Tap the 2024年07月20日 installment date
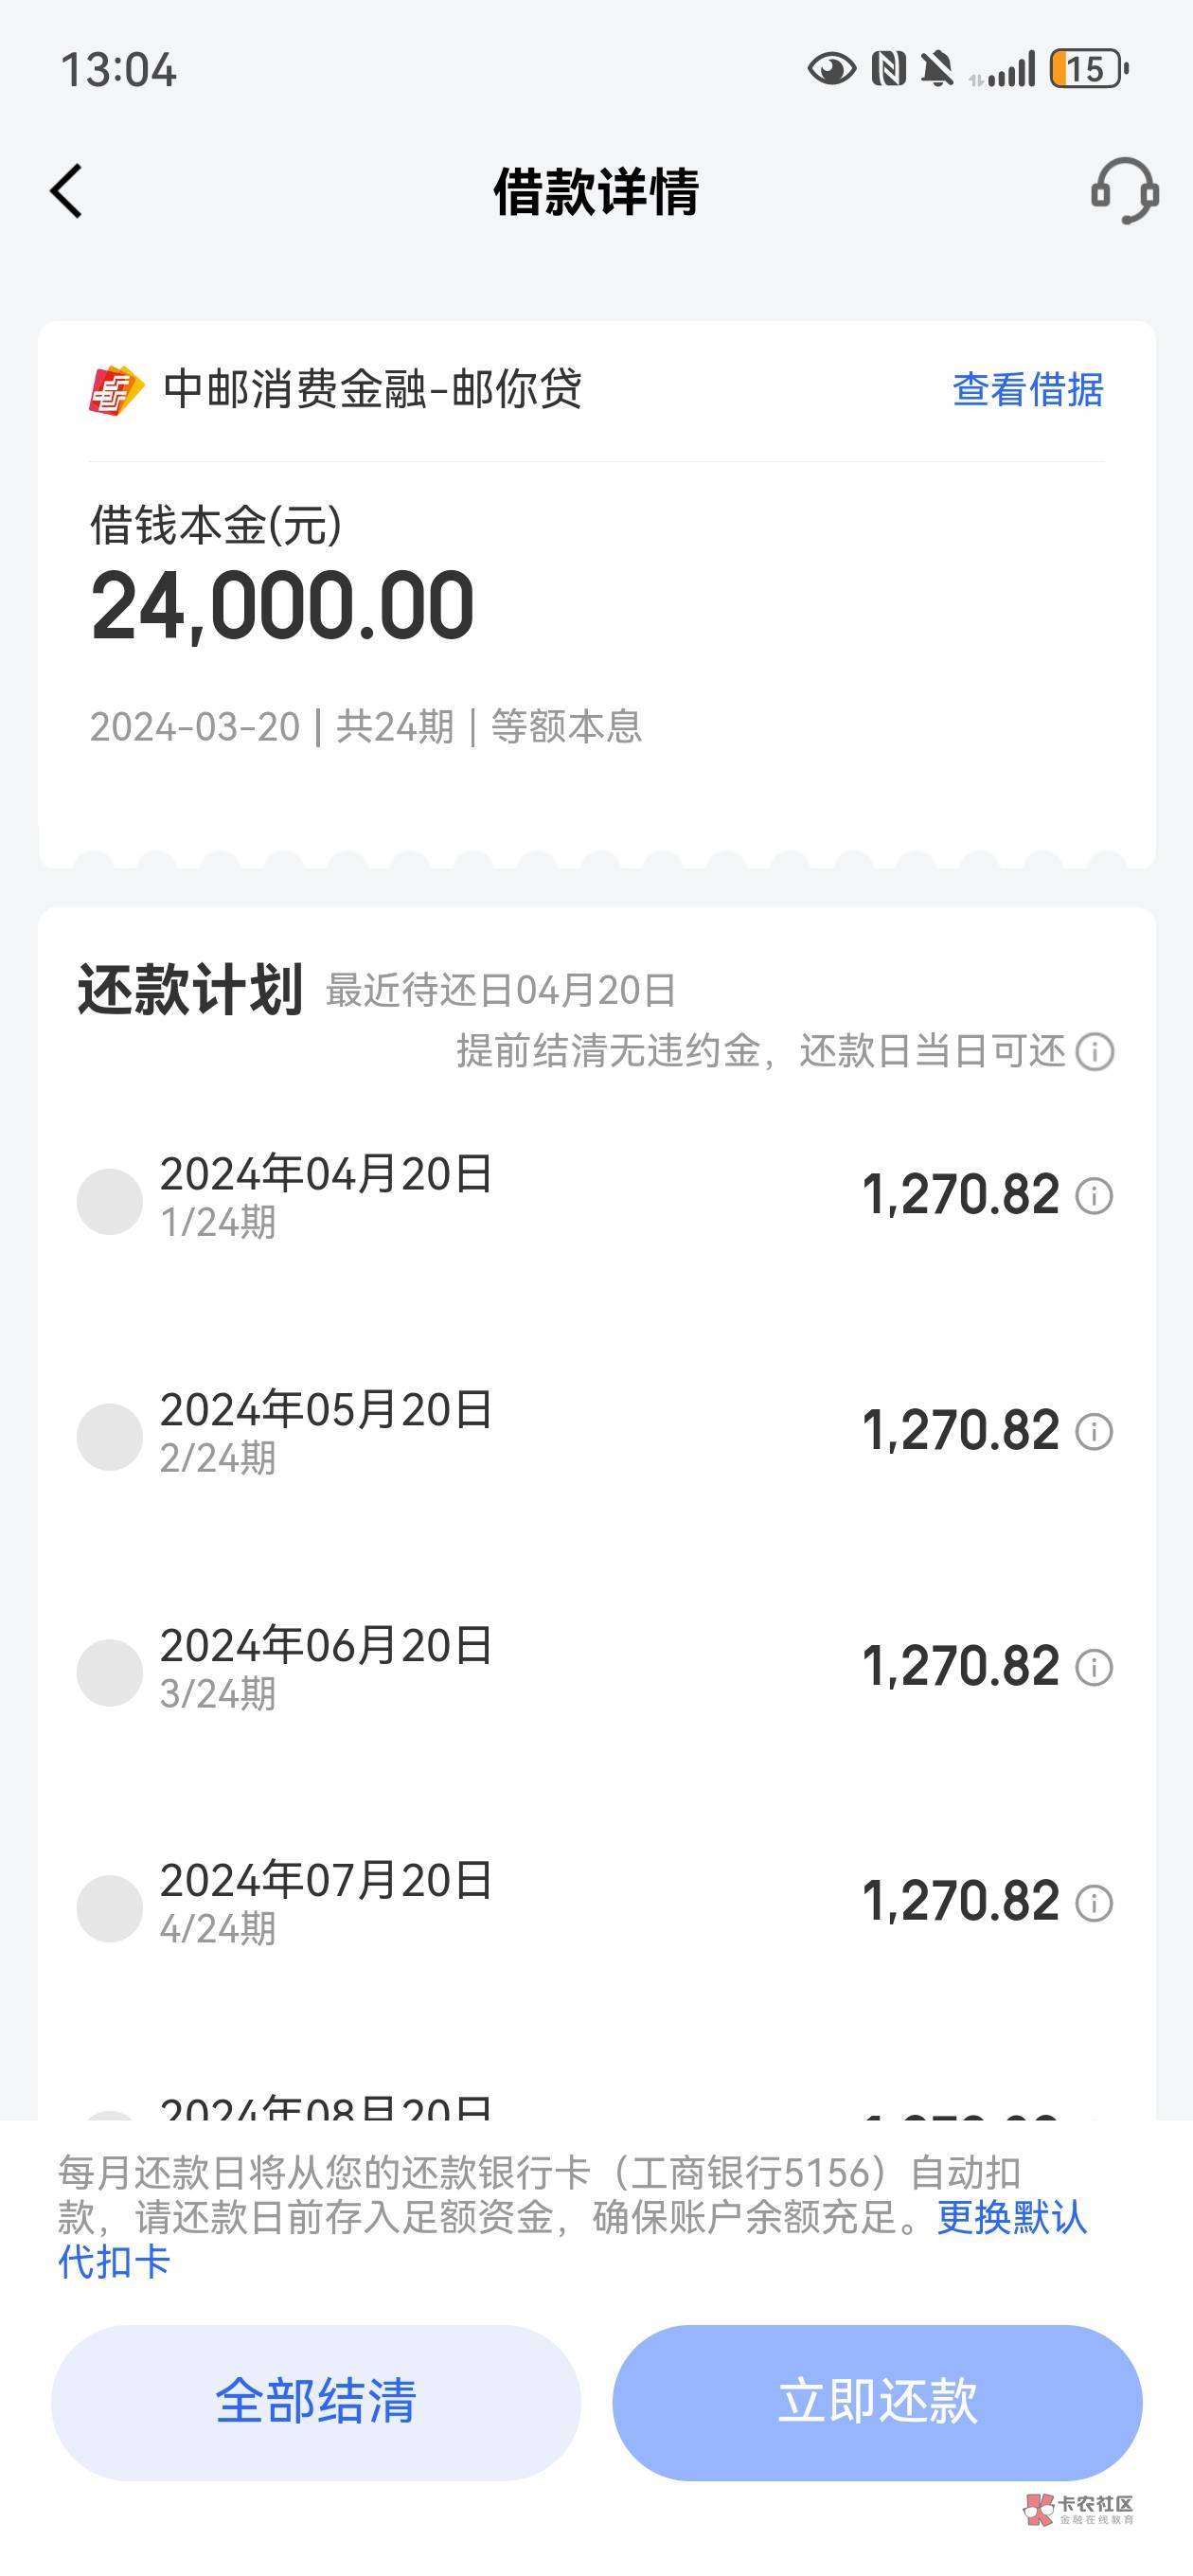 tap(326, 1881)
